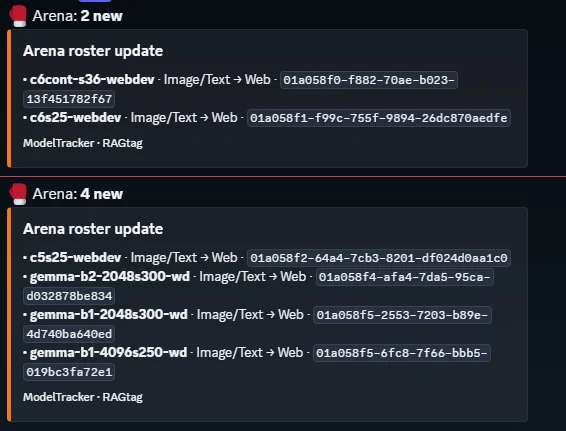Click 'ModelTracker · RAGtag' footer in second embed
This screenshot has width=566, height=431.
tap(83, 397)
